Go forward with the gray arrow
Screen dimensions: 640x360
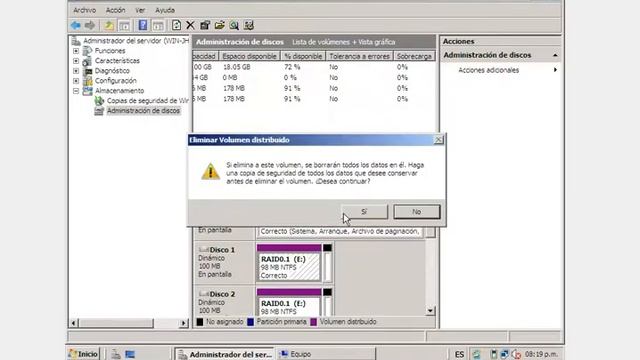click(90, 25)
